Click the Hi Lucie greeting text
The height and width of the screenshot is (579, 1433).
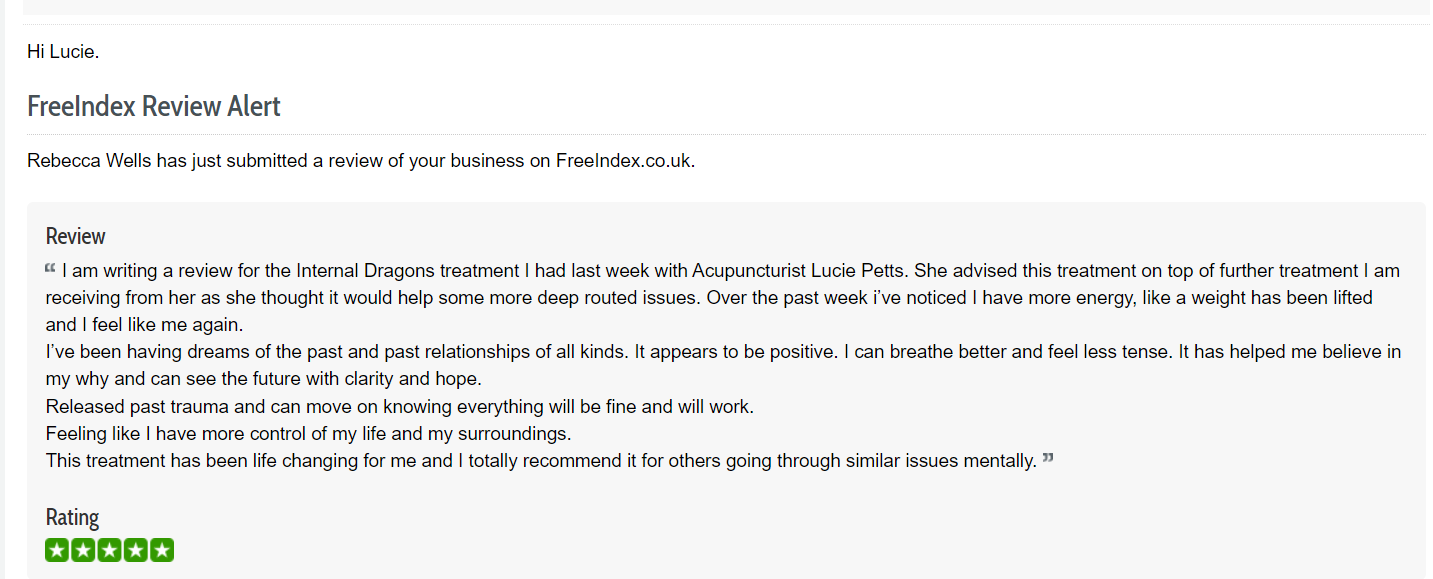point(63,52)
